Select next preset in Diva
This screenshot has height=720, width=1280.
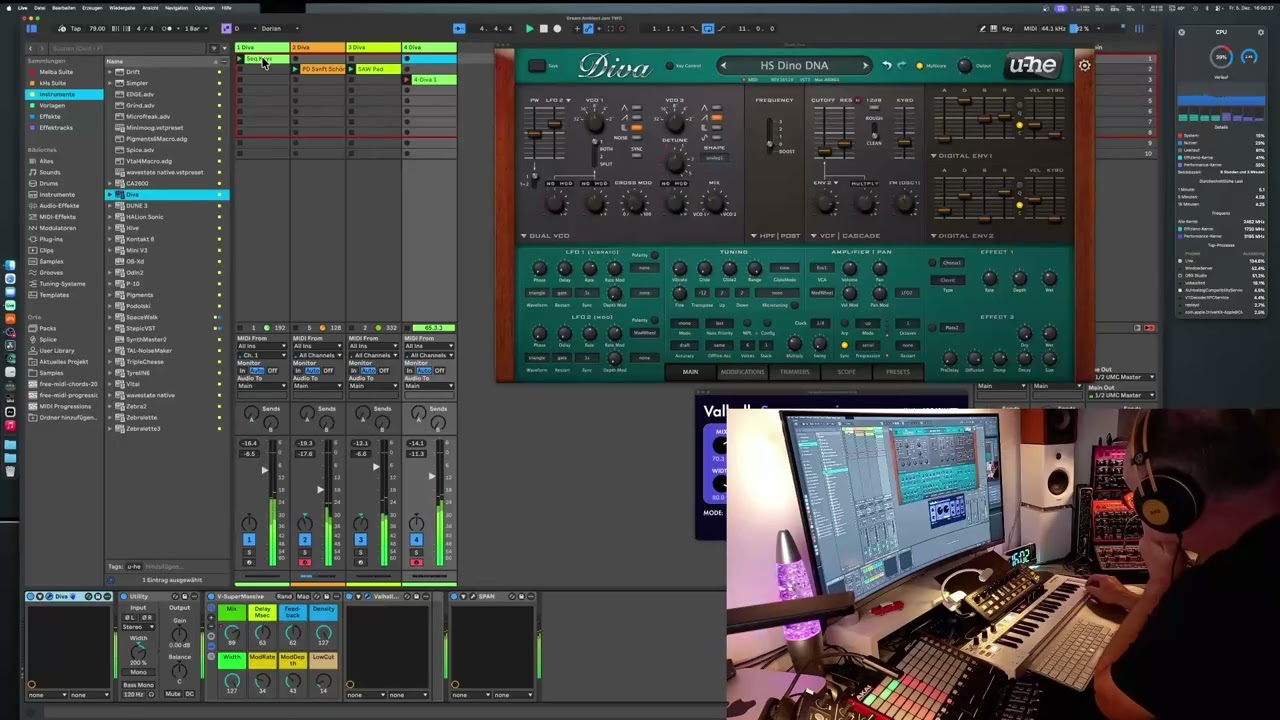click(865, 66)
